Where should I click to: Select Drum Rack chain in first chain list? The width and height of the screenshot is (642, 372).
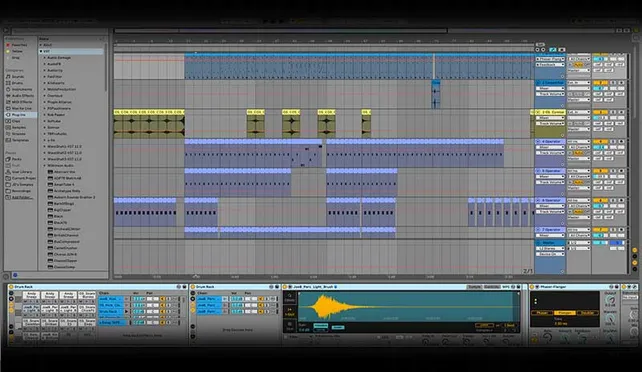pos(111,311)
